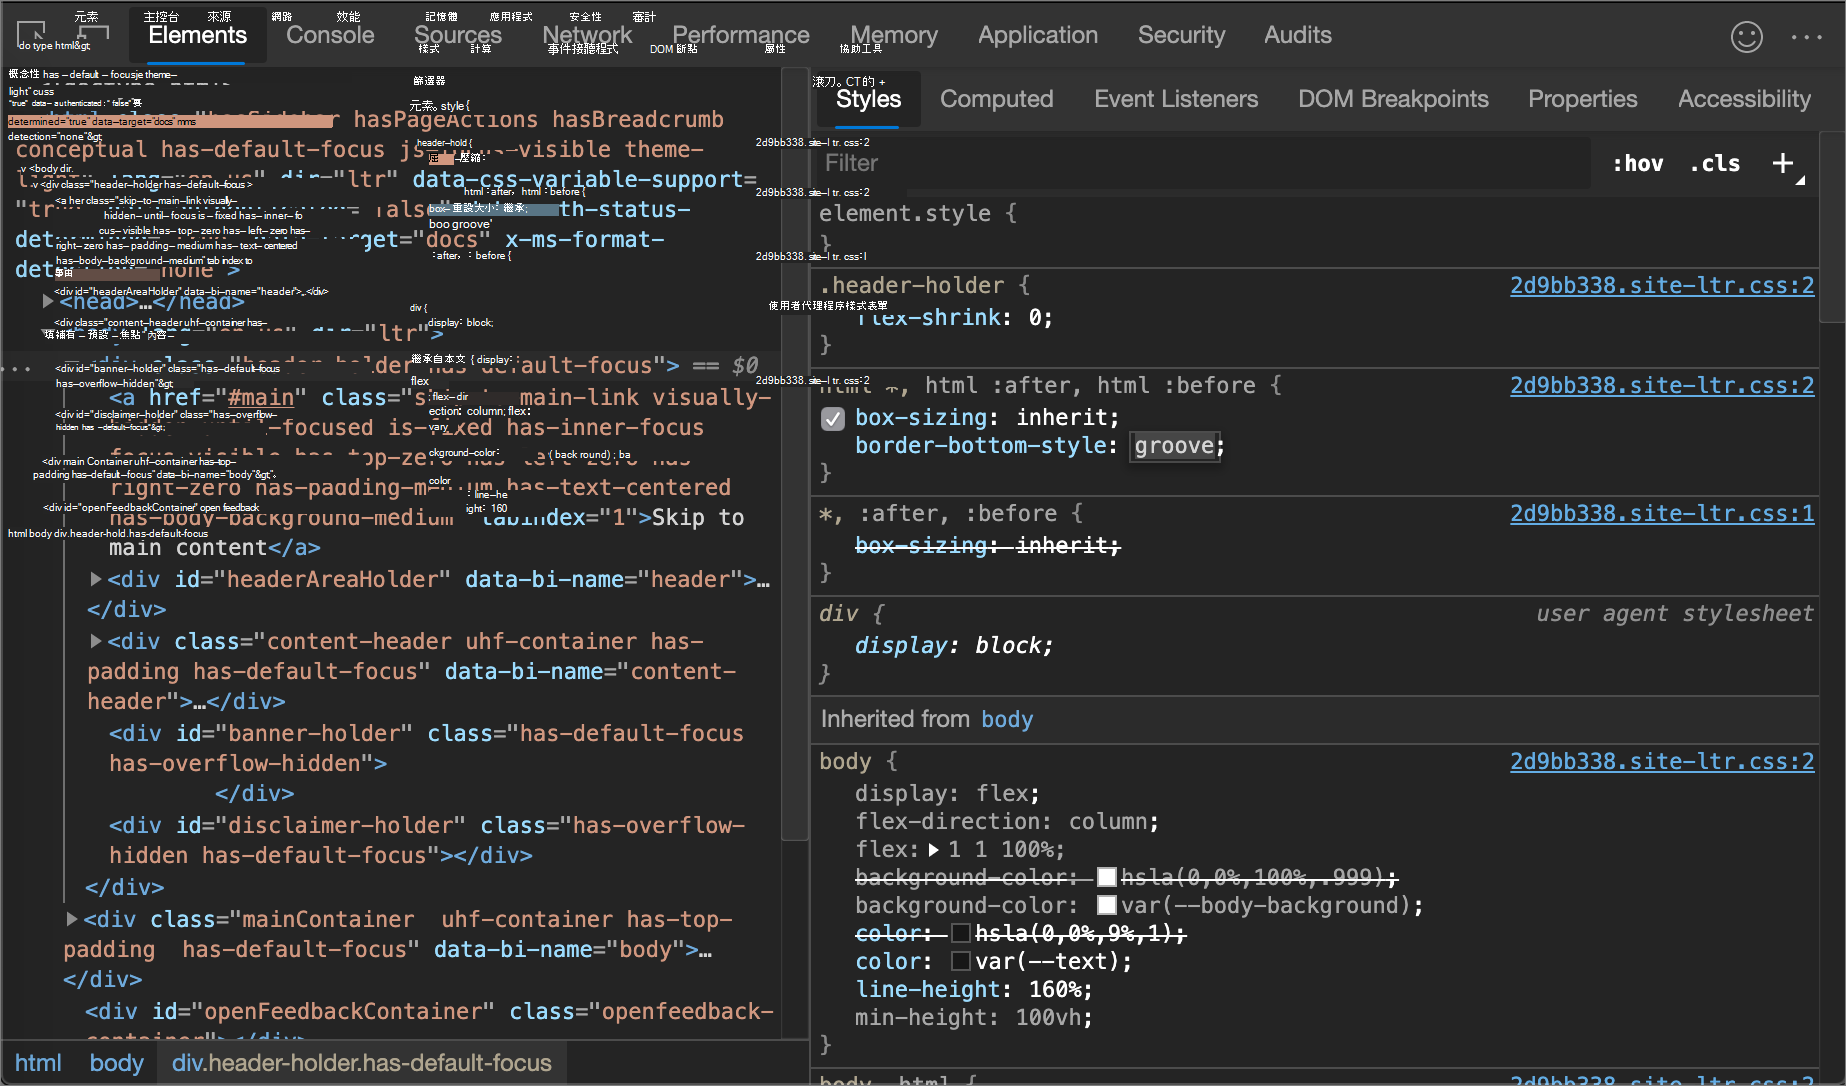Click the DOM tree vertical scrollbar

tap(794, 455)
